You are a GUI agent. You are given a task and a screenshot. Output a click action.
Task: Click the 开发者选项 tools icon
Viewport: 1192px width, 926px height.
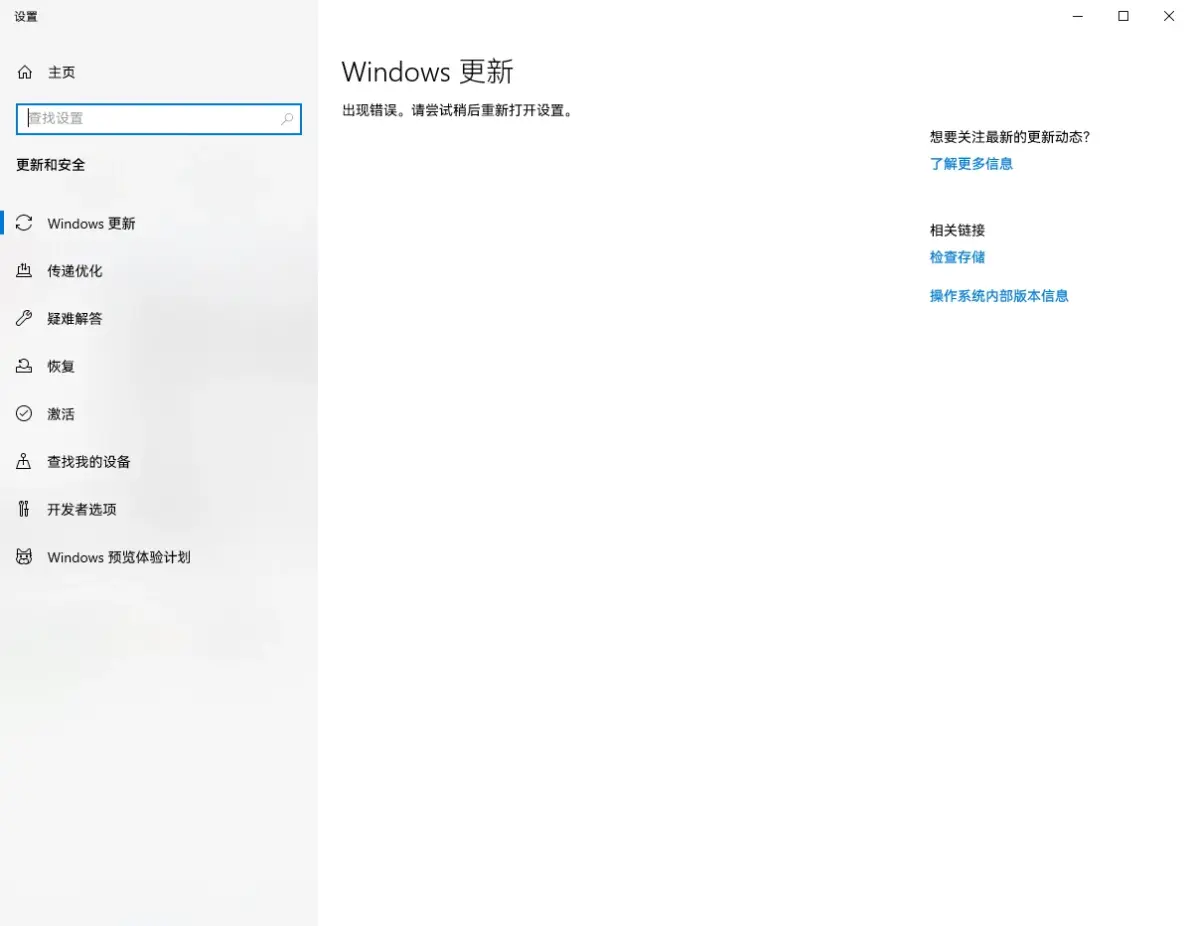25,509
